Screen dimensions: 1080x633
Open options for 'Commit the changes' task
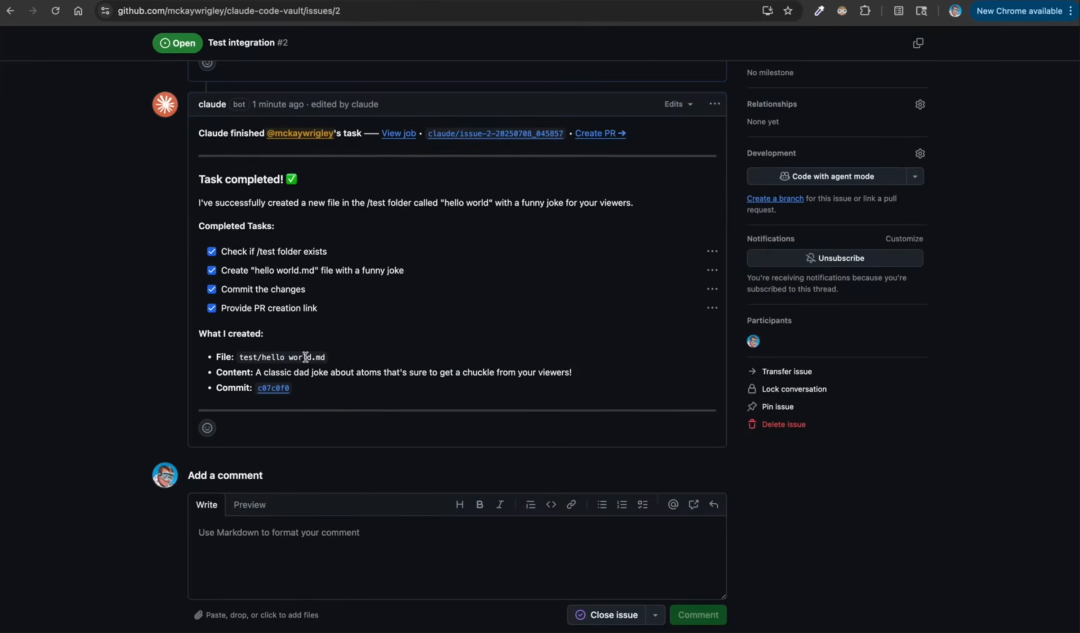pos(712,289)
